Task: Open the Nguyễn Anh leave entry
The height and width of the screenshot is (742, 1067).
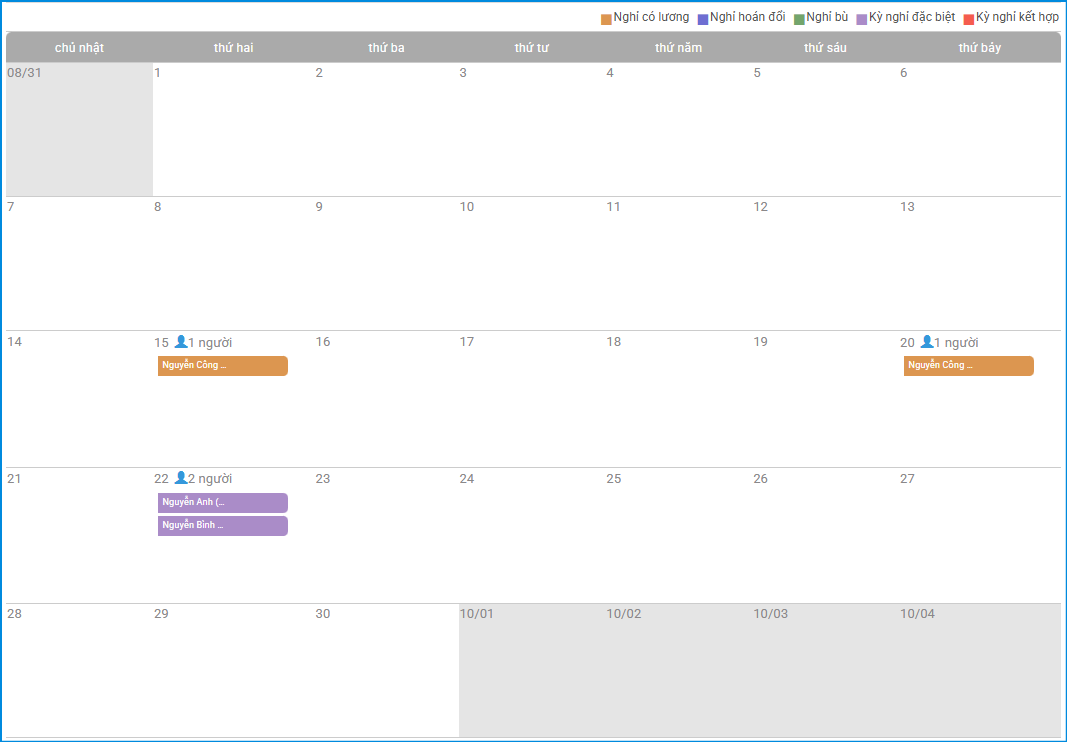Action: pyautogui.click(x=222, y=503)
